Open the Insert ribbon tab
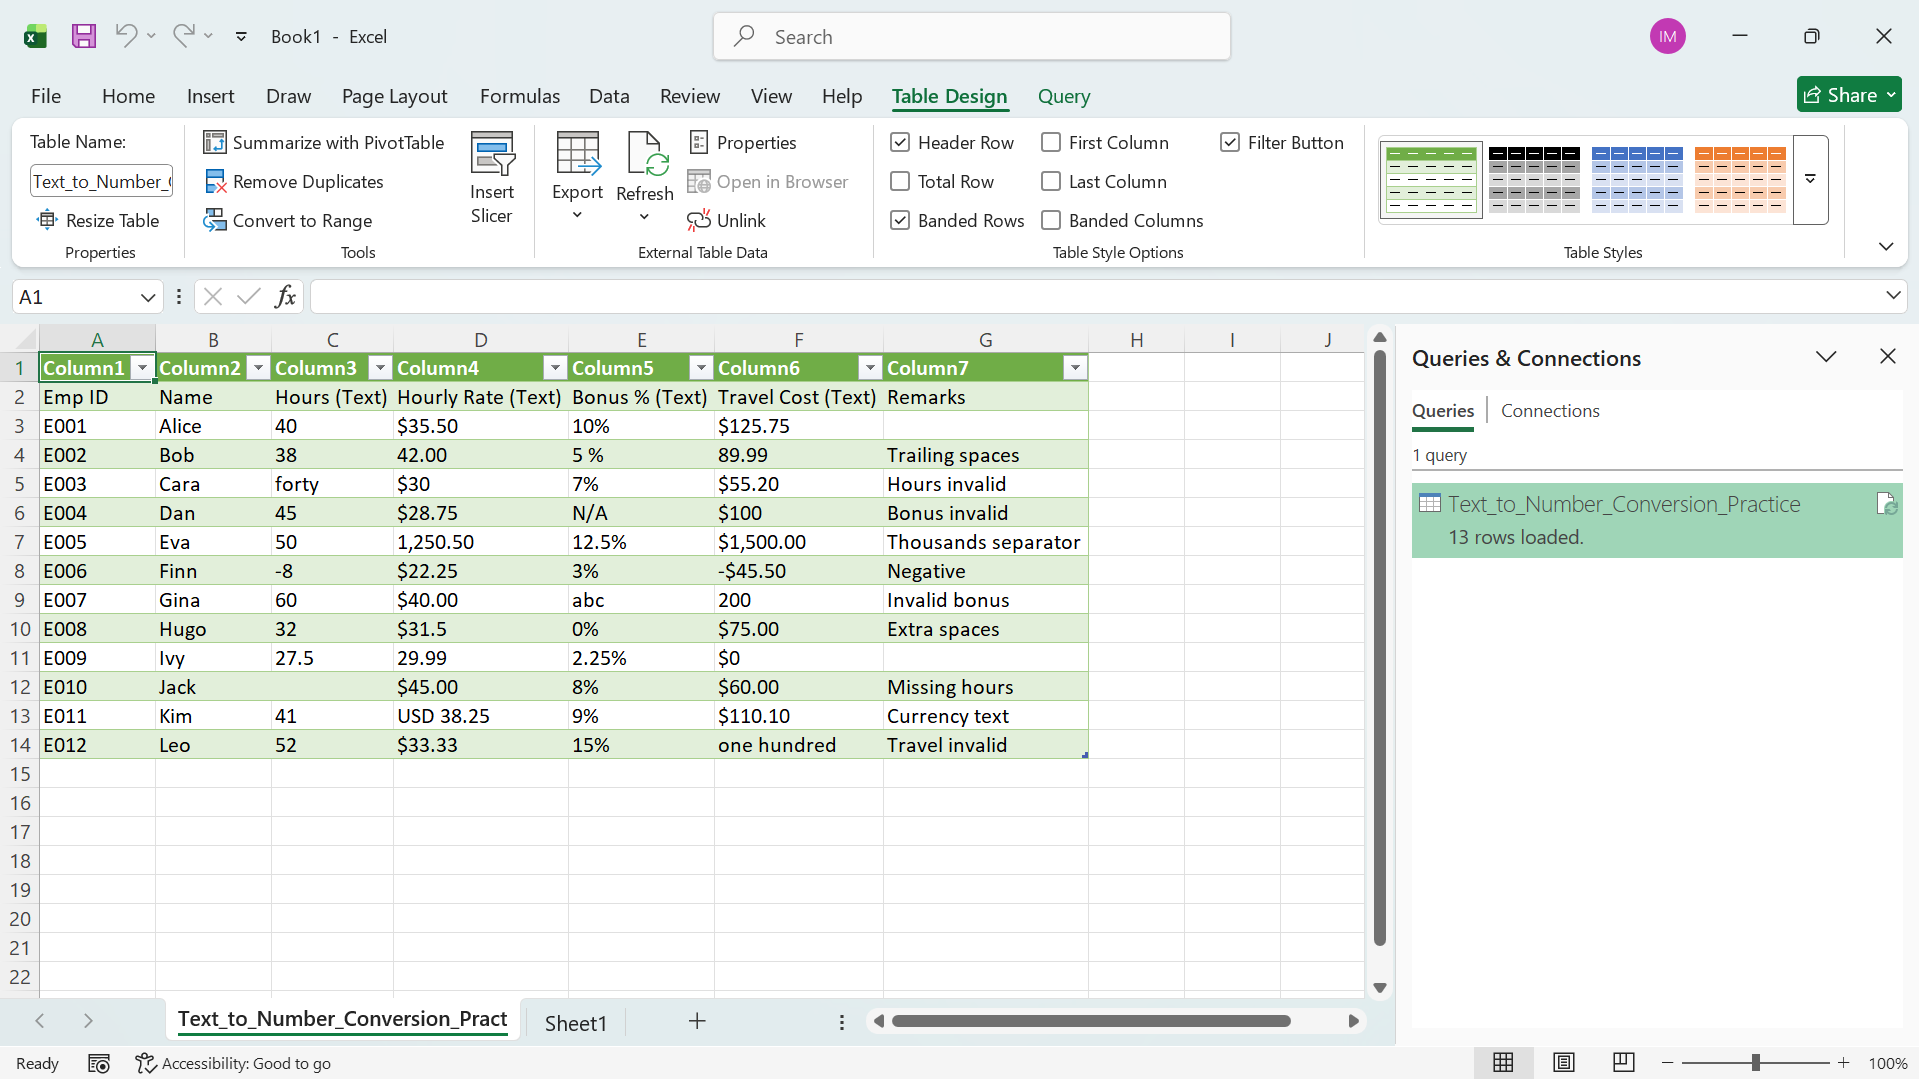The width and height of the screenshot is (1919, 1079). pyautogui.click(x=210, y=96)
